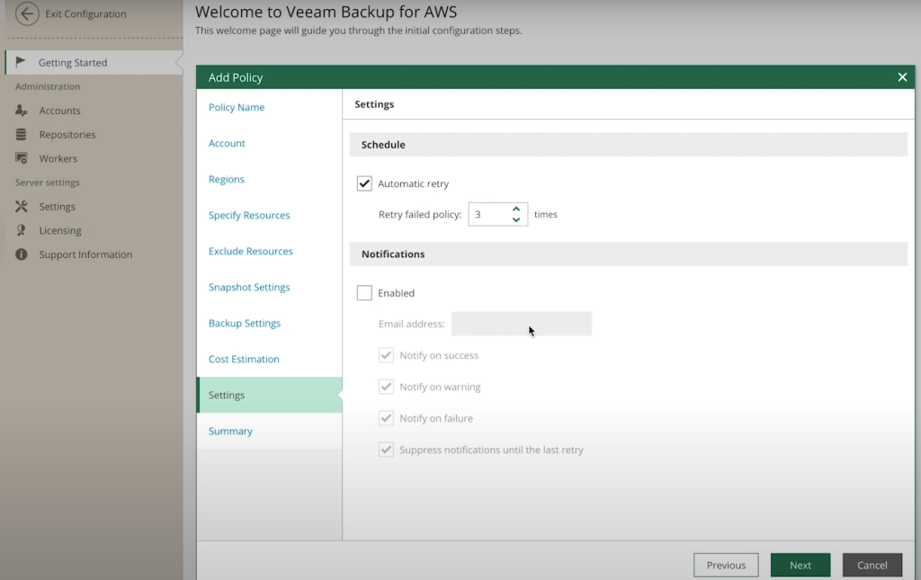
Task: Enable notifications with the Enabled checkbox
Action: coord(366,292)
